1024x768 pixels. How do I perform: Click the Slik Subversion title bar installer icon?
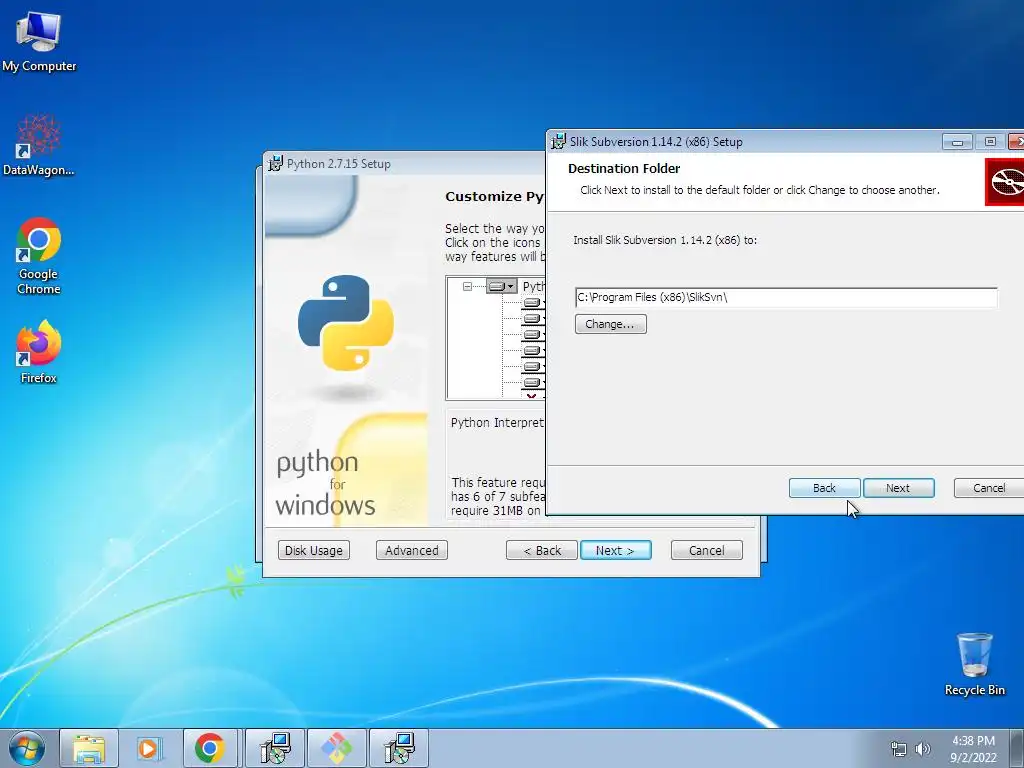point(558,142)
